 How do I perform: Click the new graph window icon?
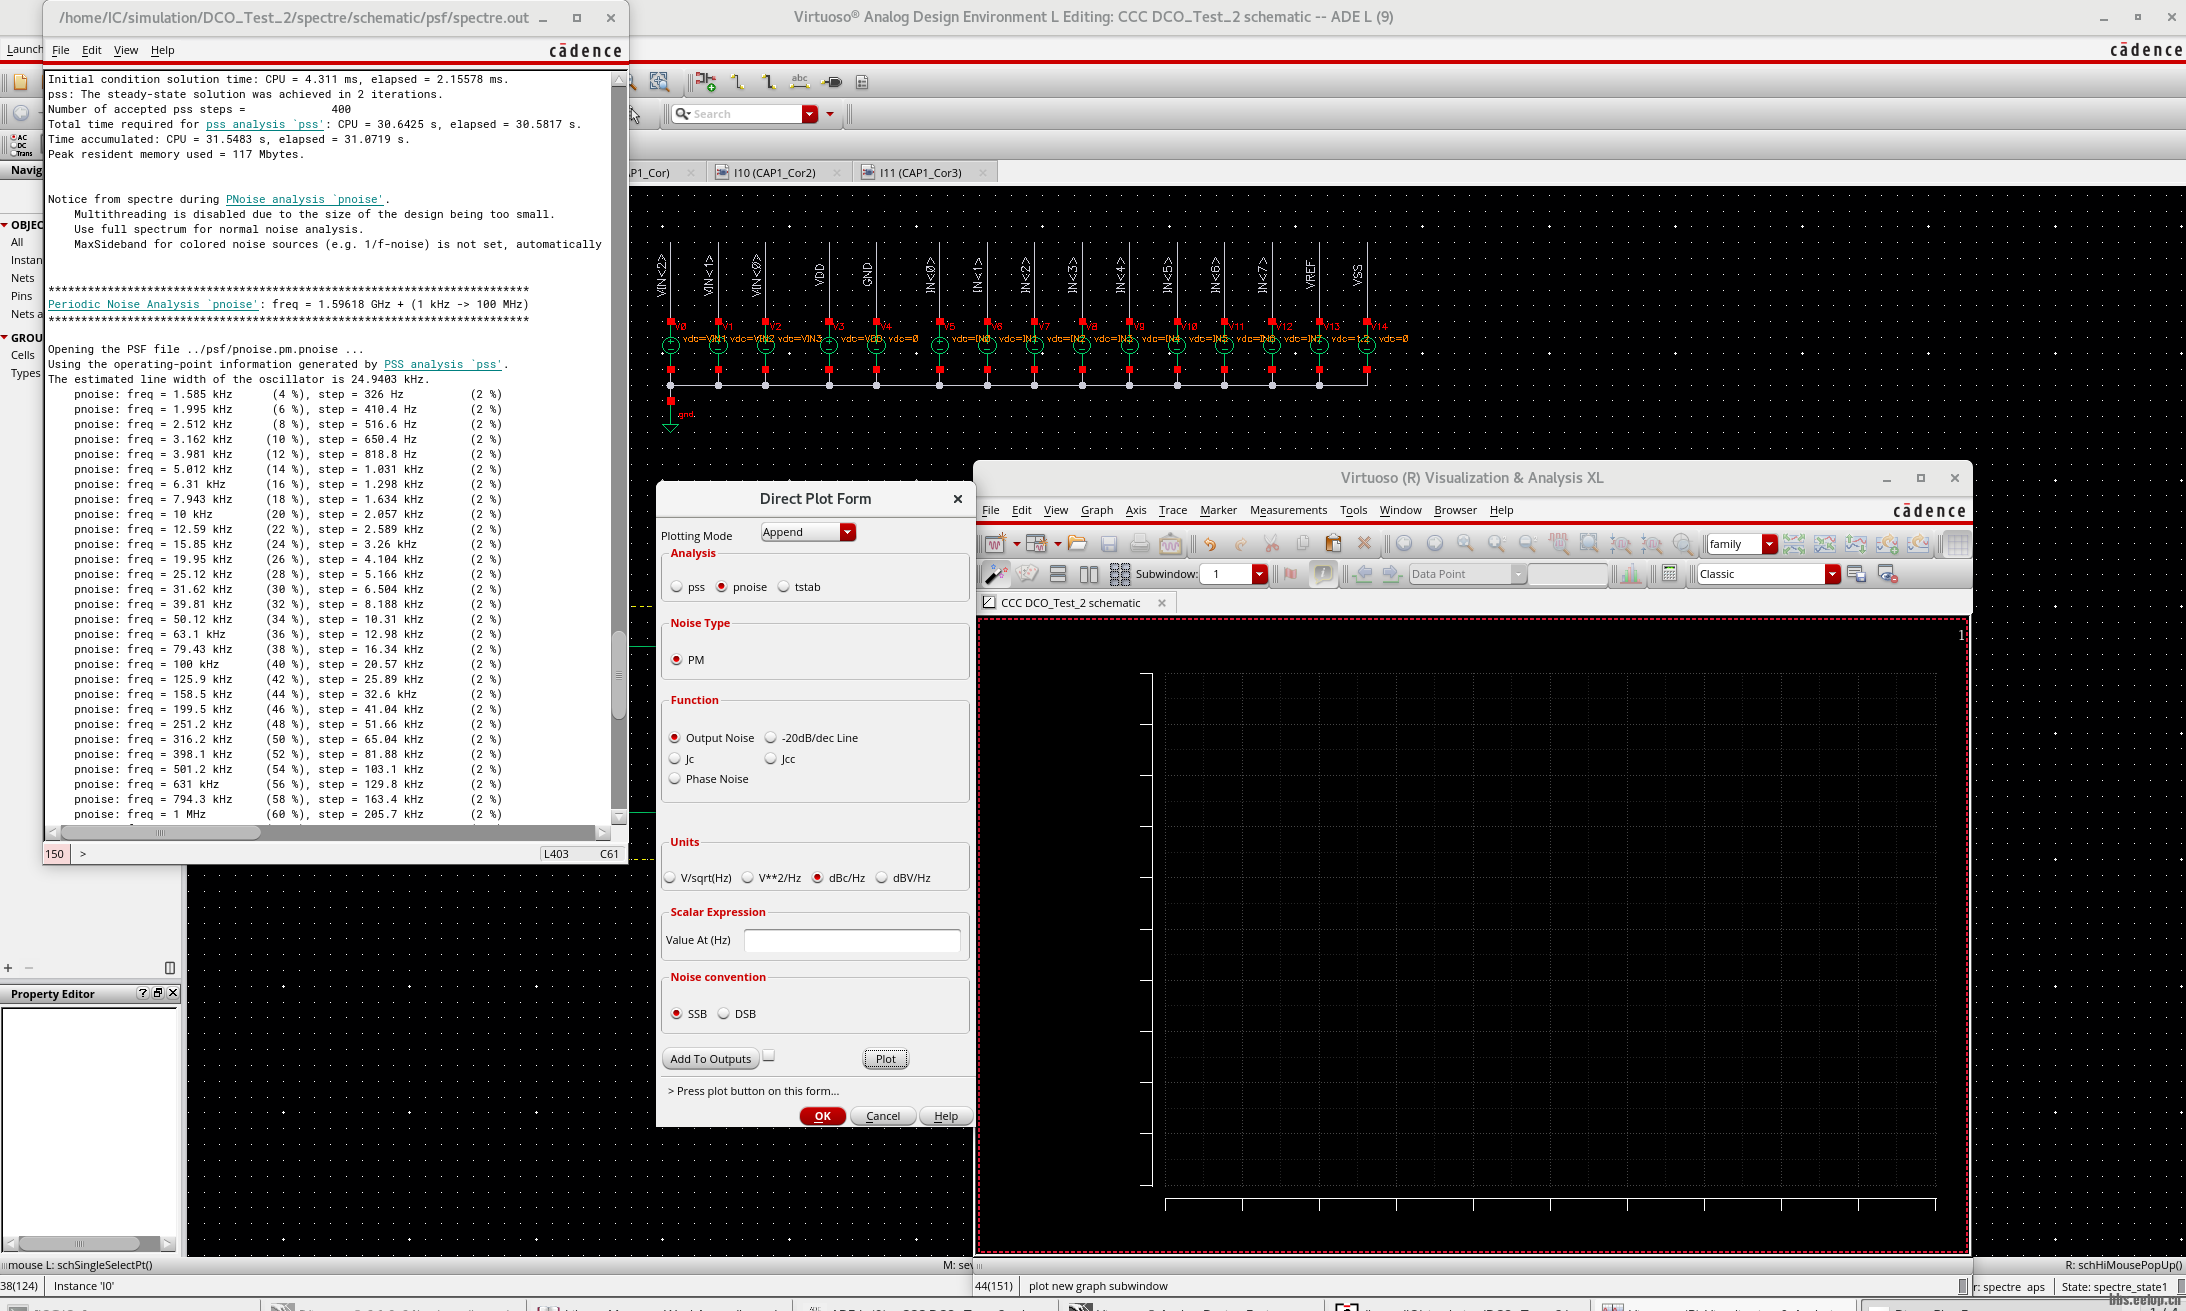click(995, 544)
